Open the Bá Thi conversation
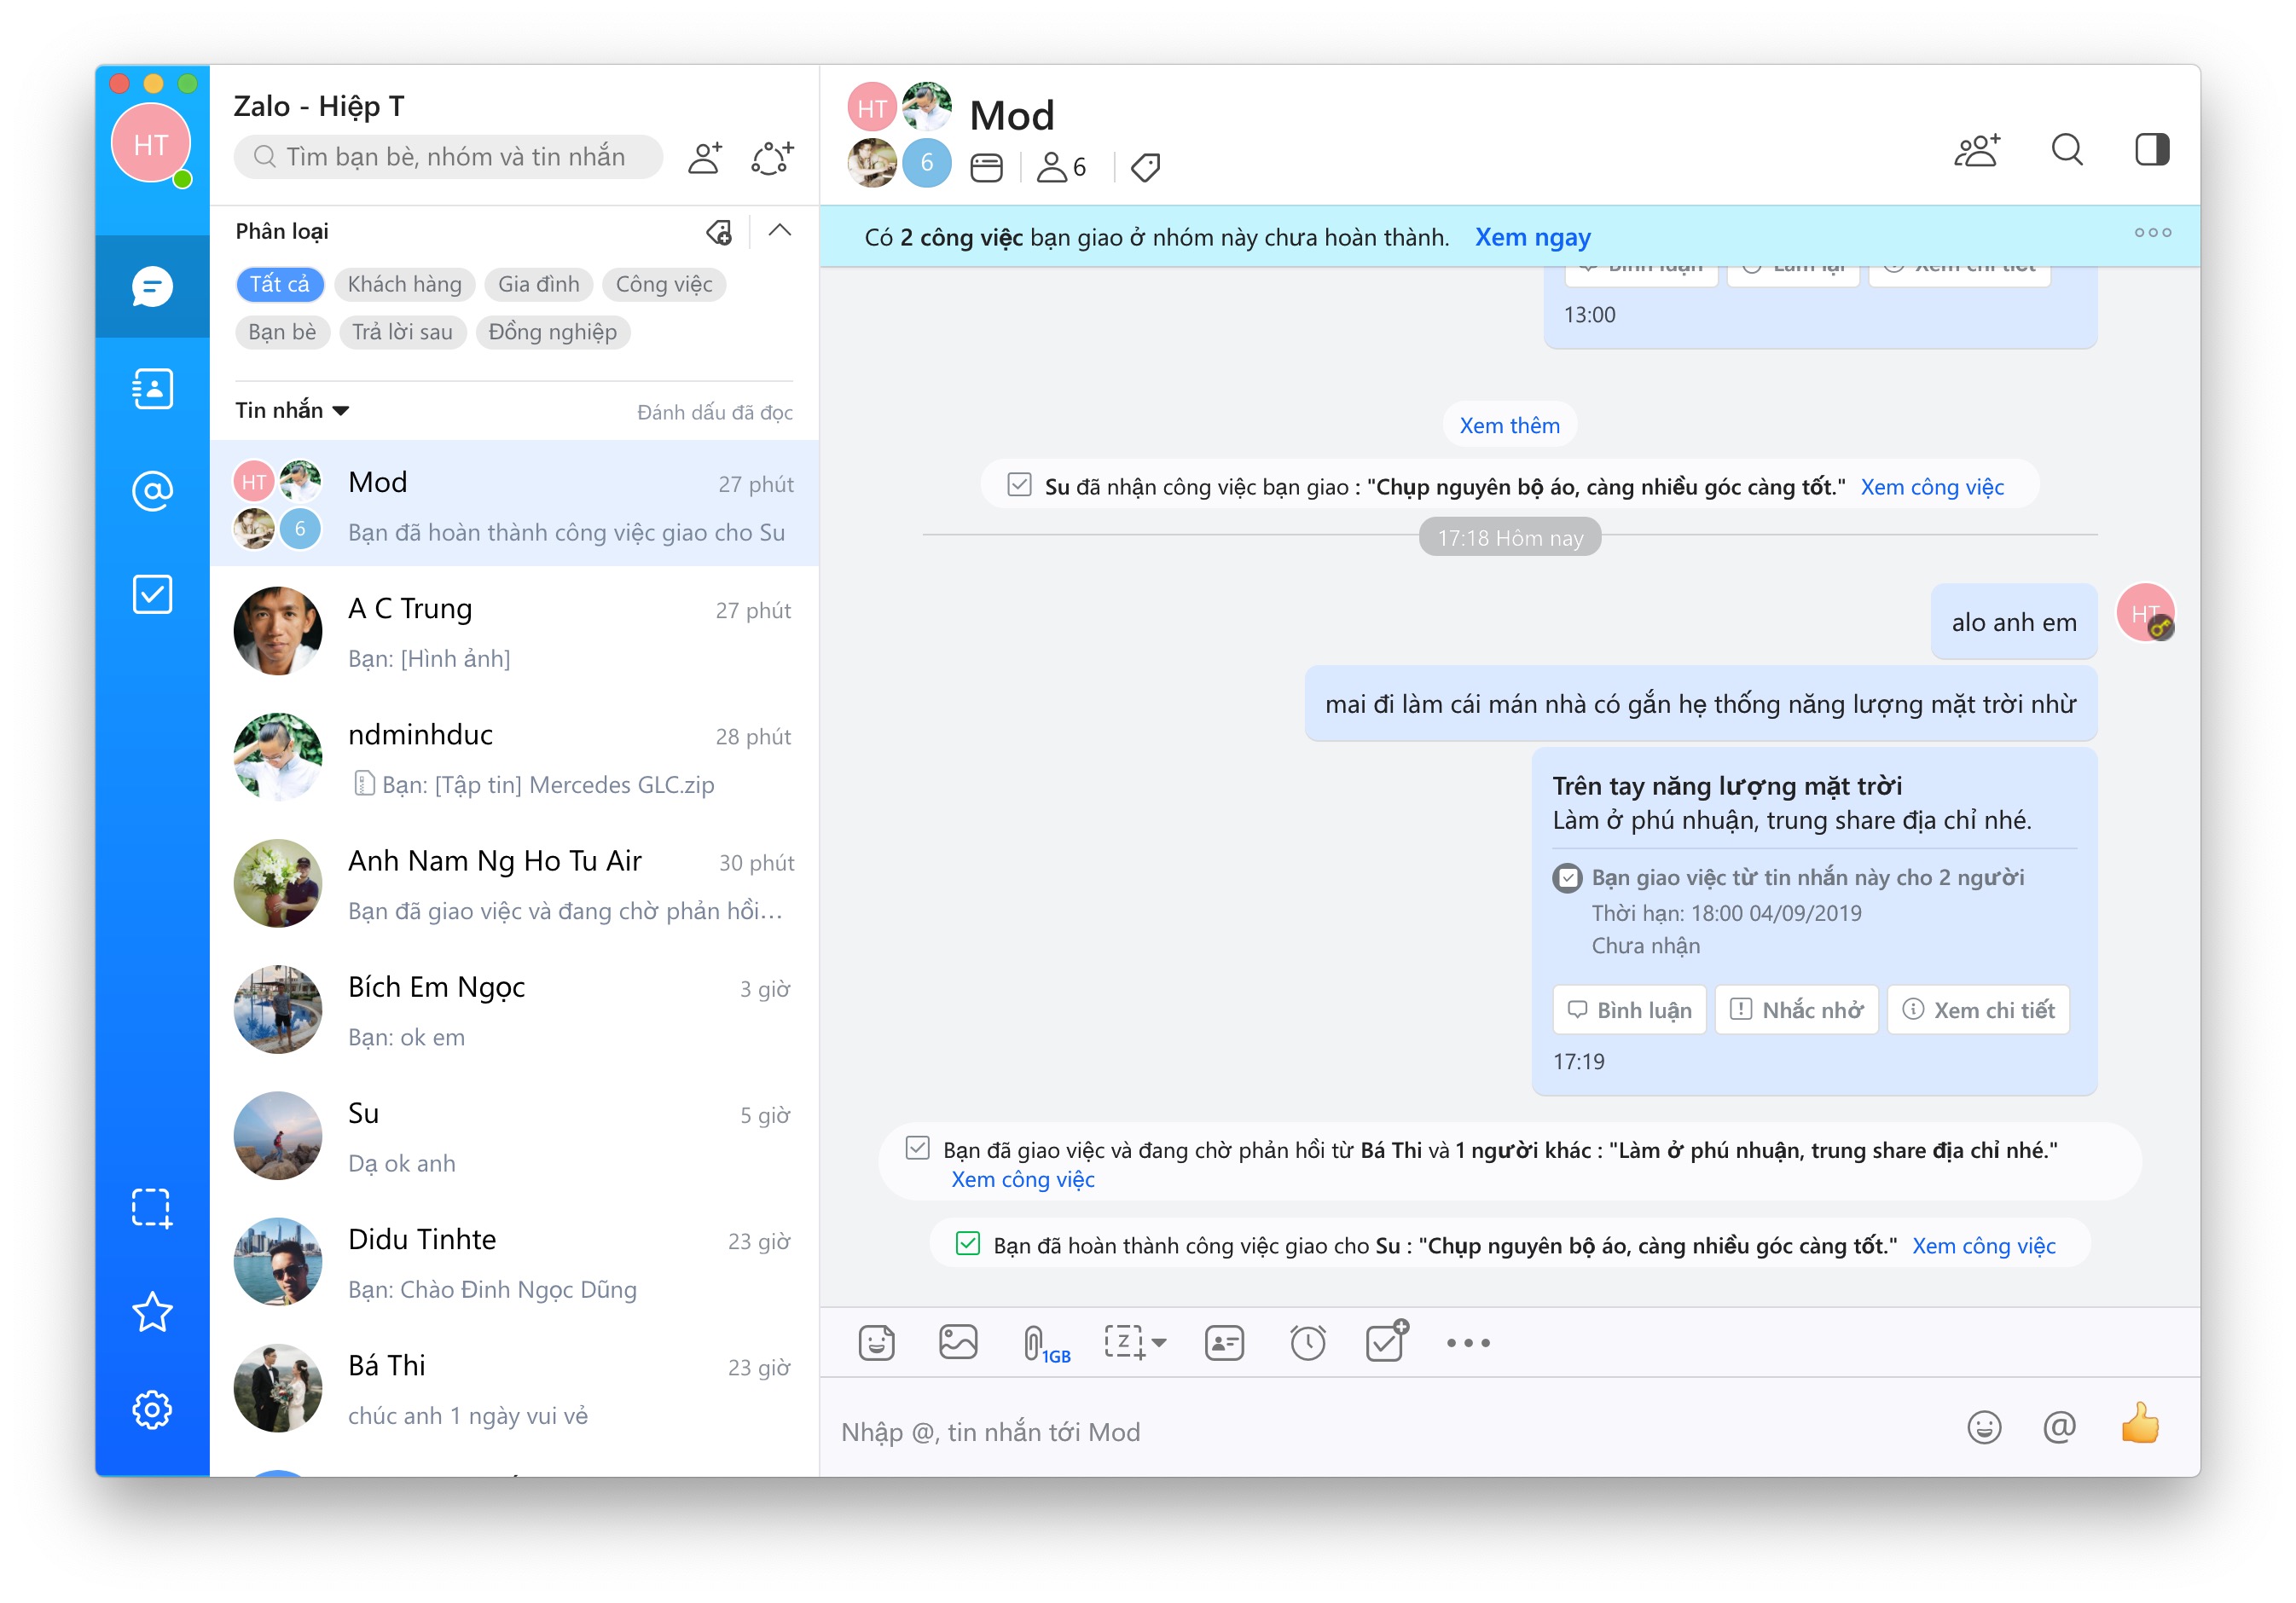Image resolution: width=2296 pixels, height=1603 pixels. coord(514,1389)
